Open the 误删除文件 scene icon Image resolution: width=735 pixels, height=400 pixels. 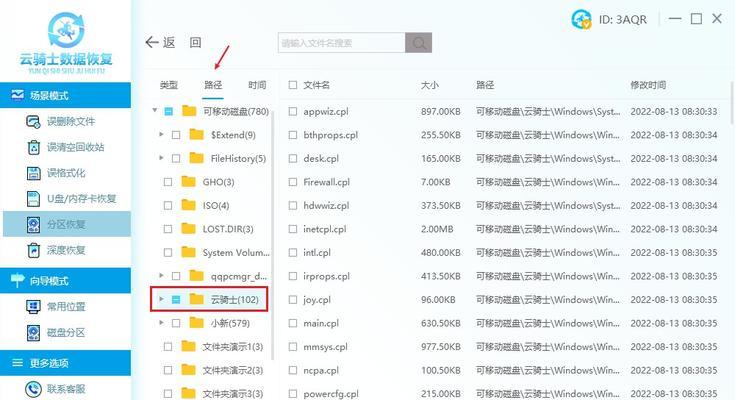(33, 122)
